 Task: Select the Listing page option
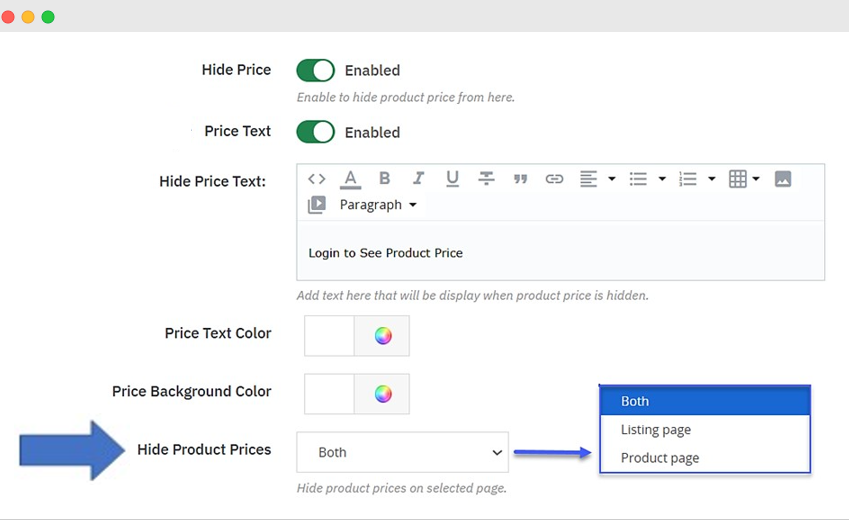(x=655, y=430)
